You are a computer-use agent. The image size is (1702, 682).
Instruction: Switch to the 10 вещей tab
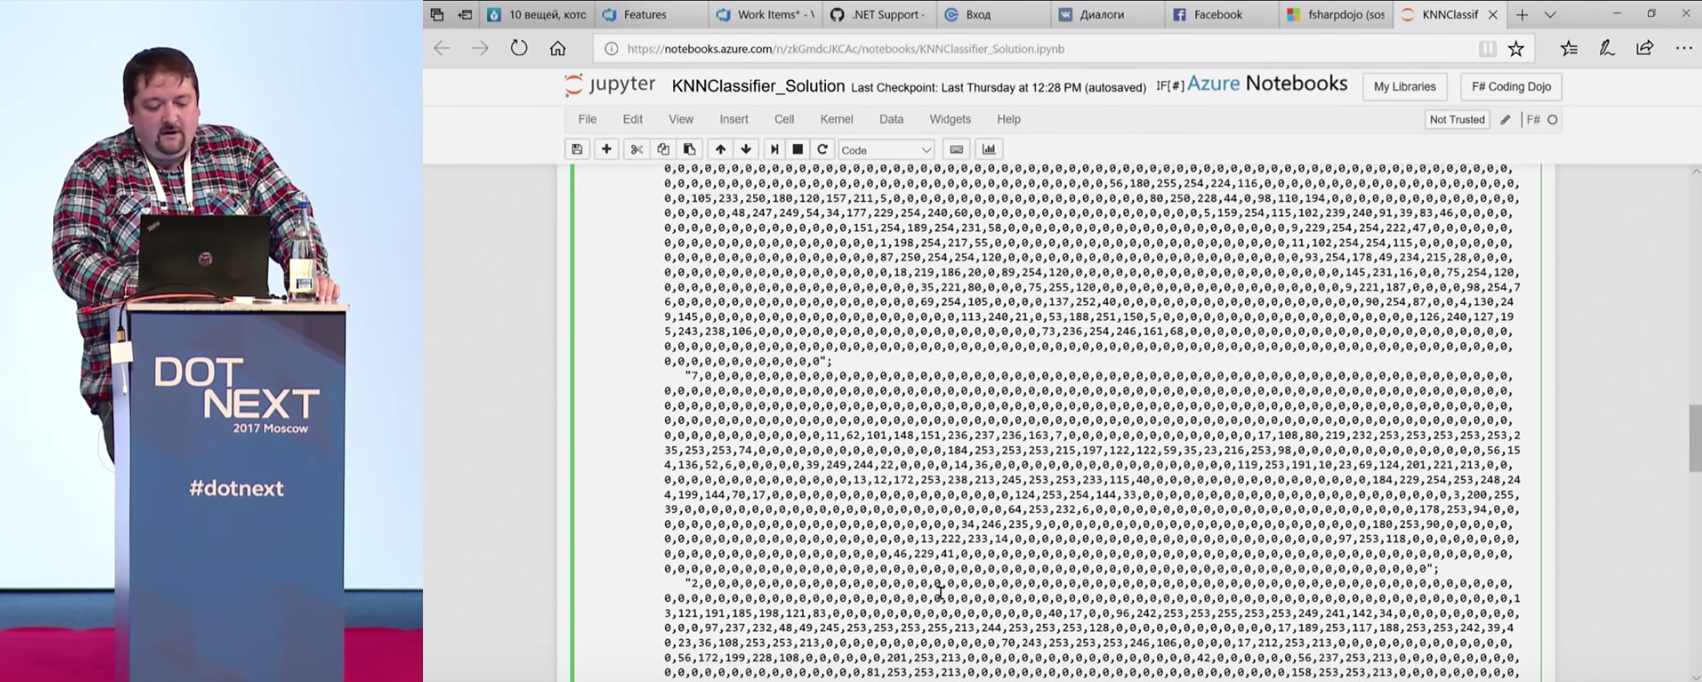point(538,14)
